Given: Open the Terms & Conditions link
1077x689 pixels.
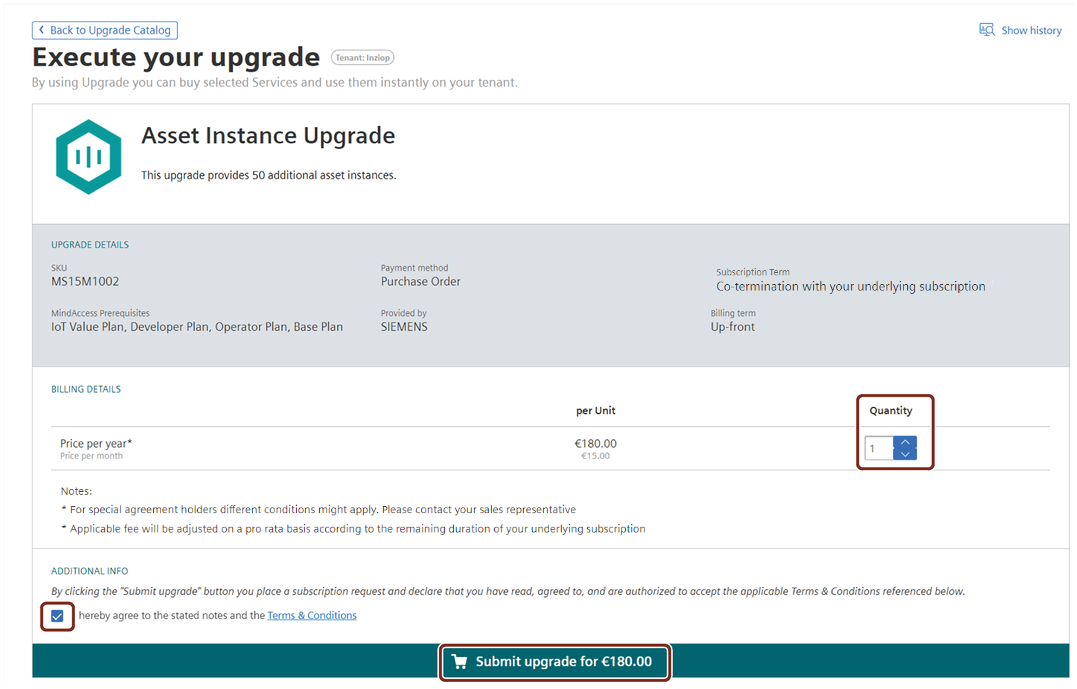Looking at the screenshot, I should tap(312, 615).
